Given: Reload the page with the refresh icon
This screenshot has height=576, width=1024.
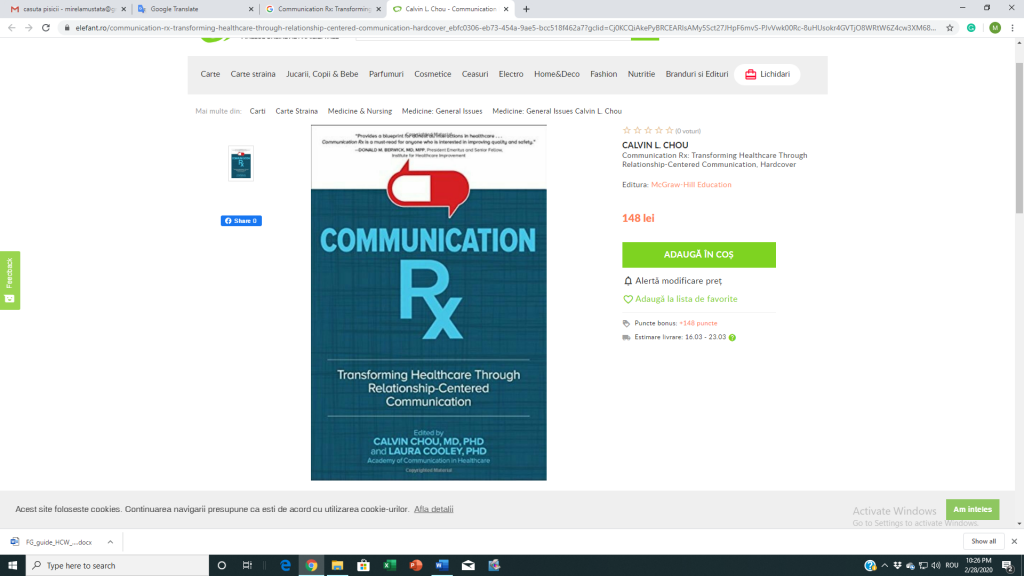Looking at the screenshot, I should point(46,28).
